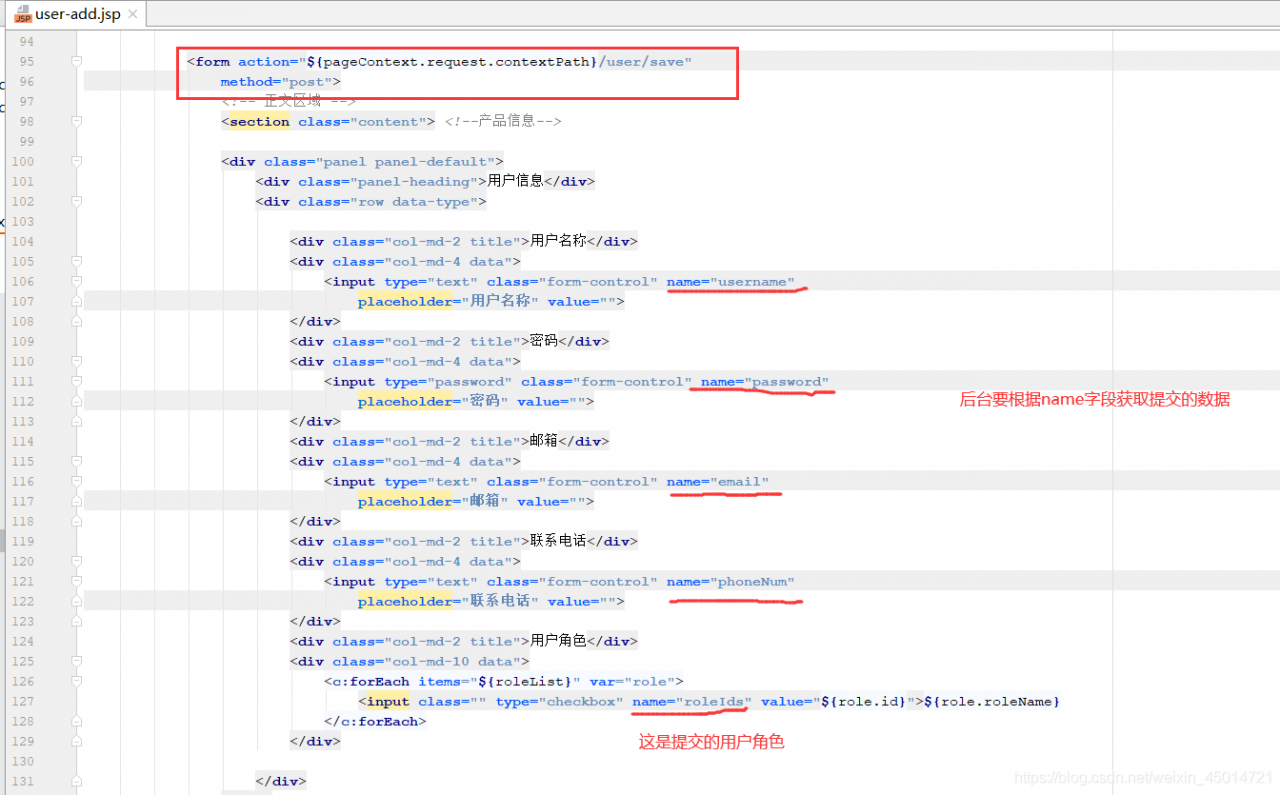The width and height of the screenshot is (1280, 795).
Task: Fold the row data-type div at line 102
Action: pyautogui.click(x=76, y=202)
